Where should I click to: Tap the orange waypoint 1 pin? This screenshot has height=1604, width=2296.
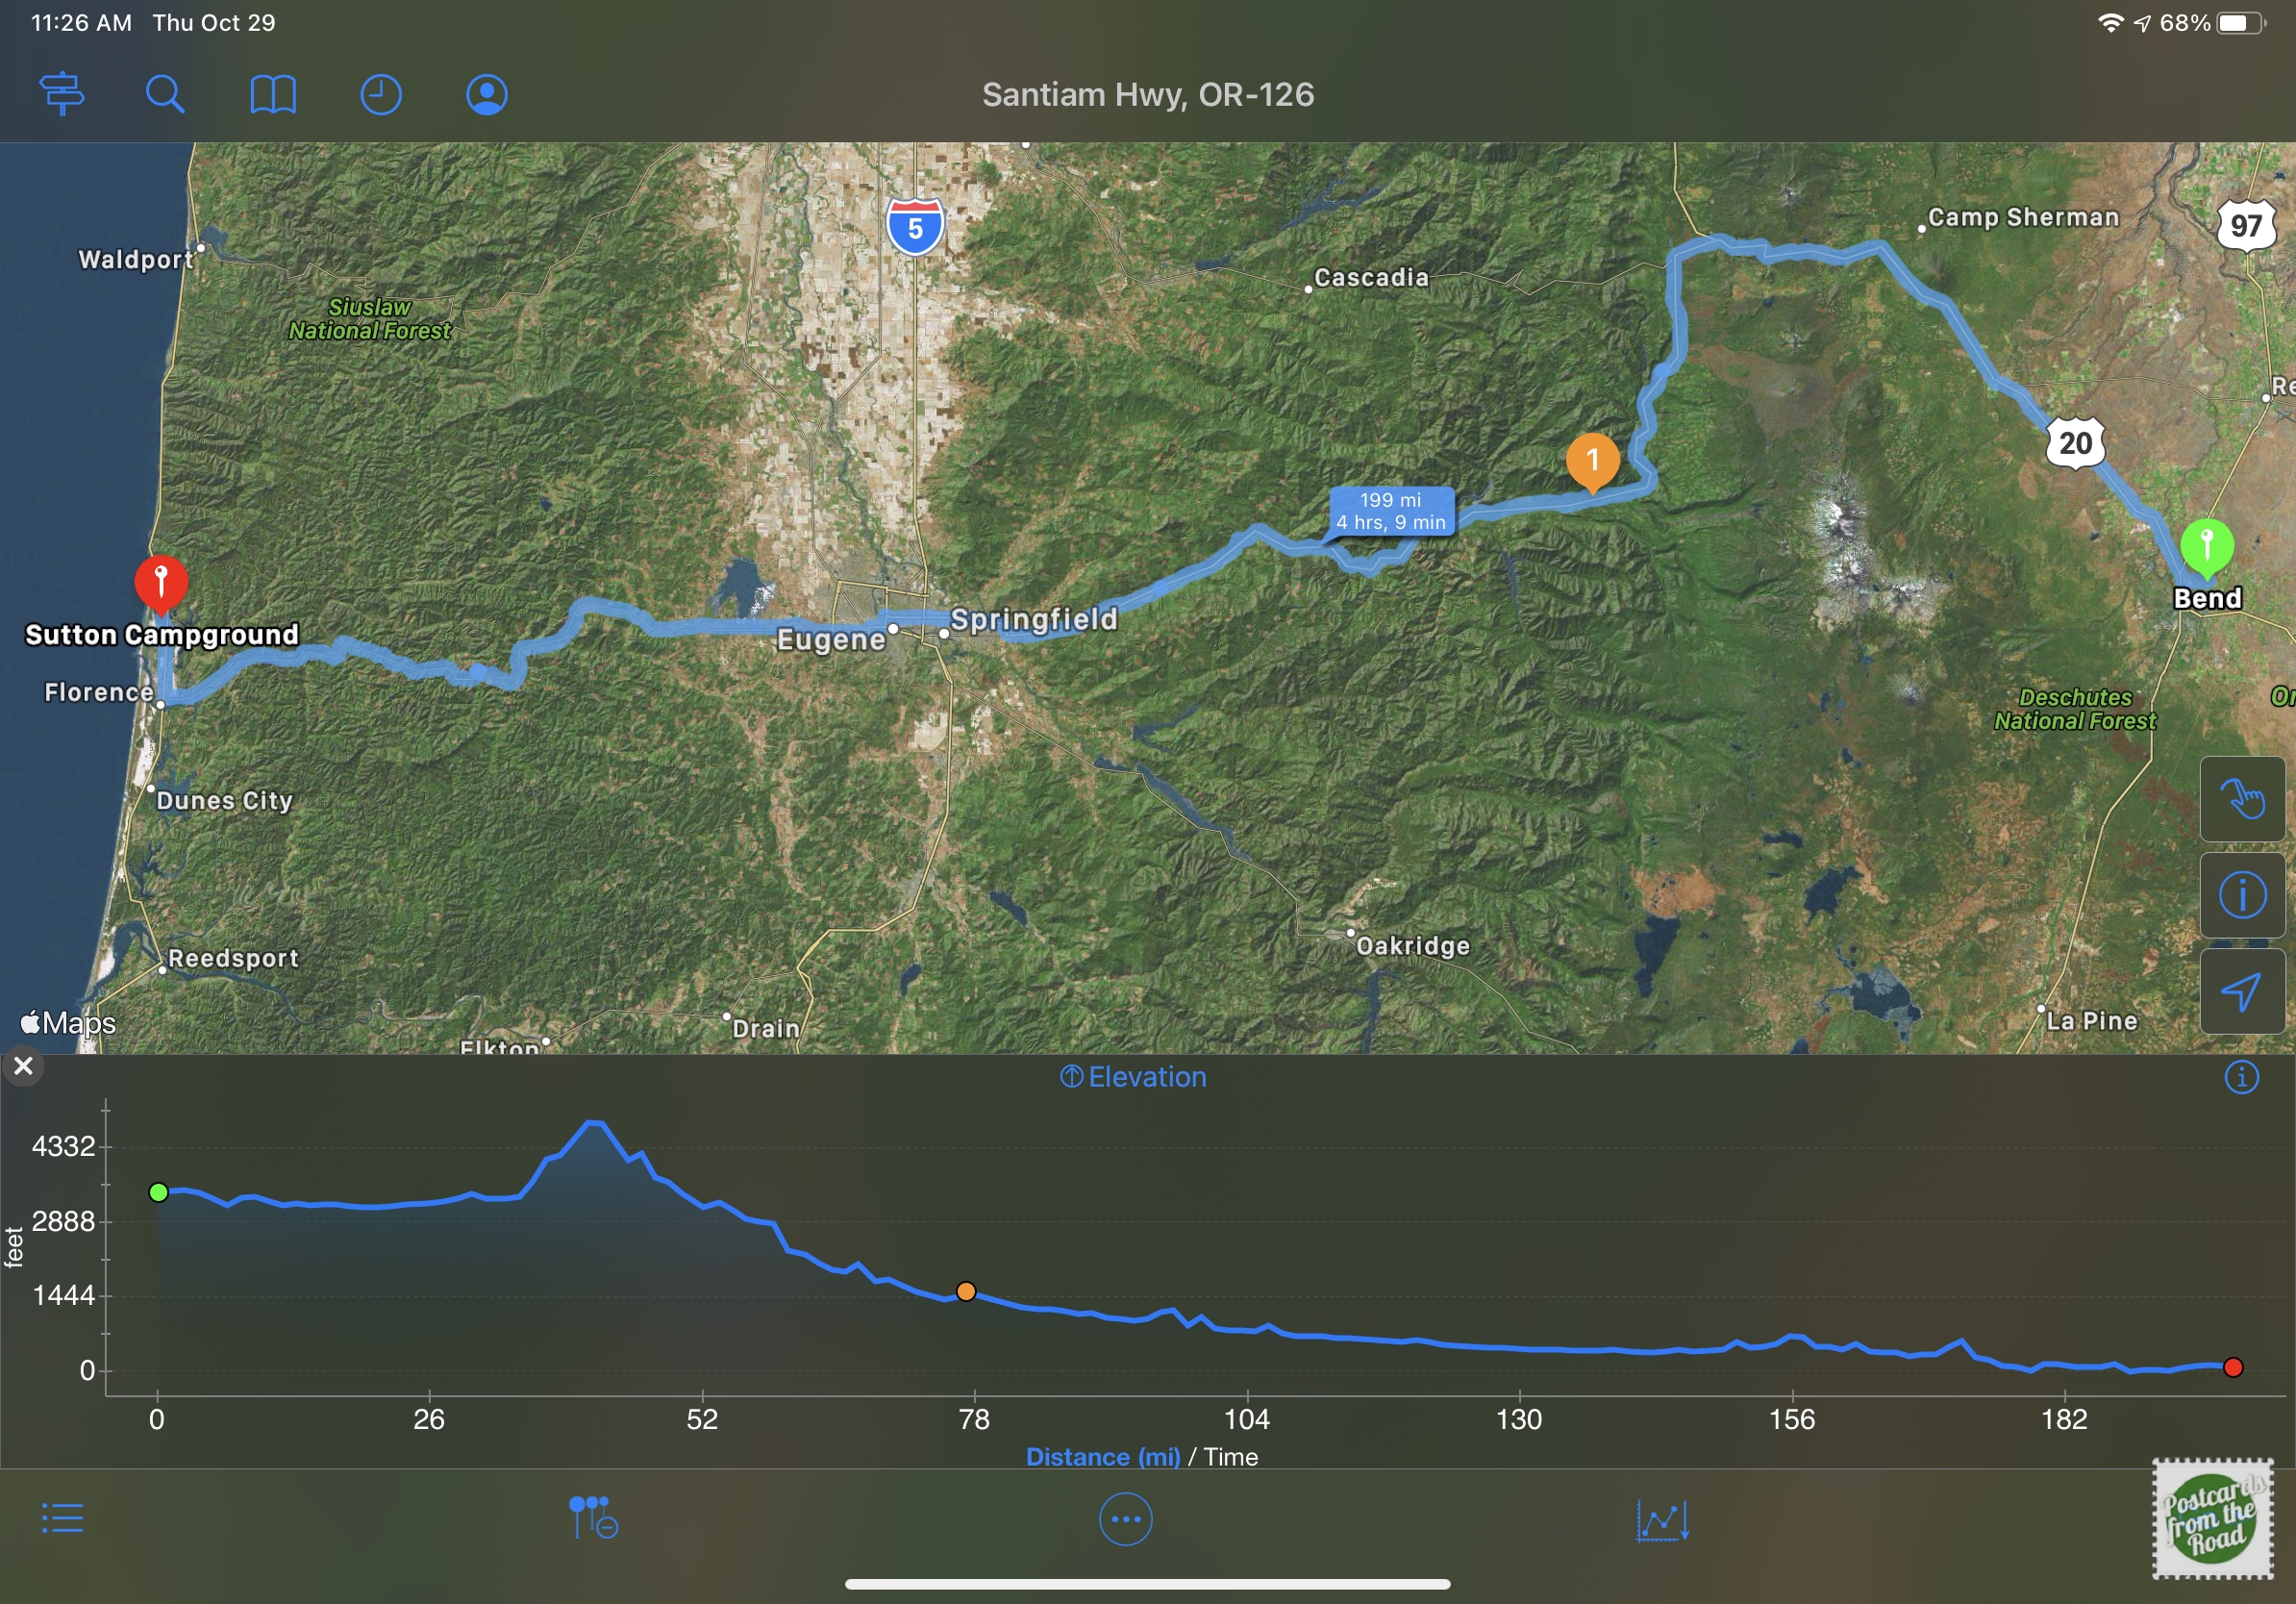[x=1592, y=462]
